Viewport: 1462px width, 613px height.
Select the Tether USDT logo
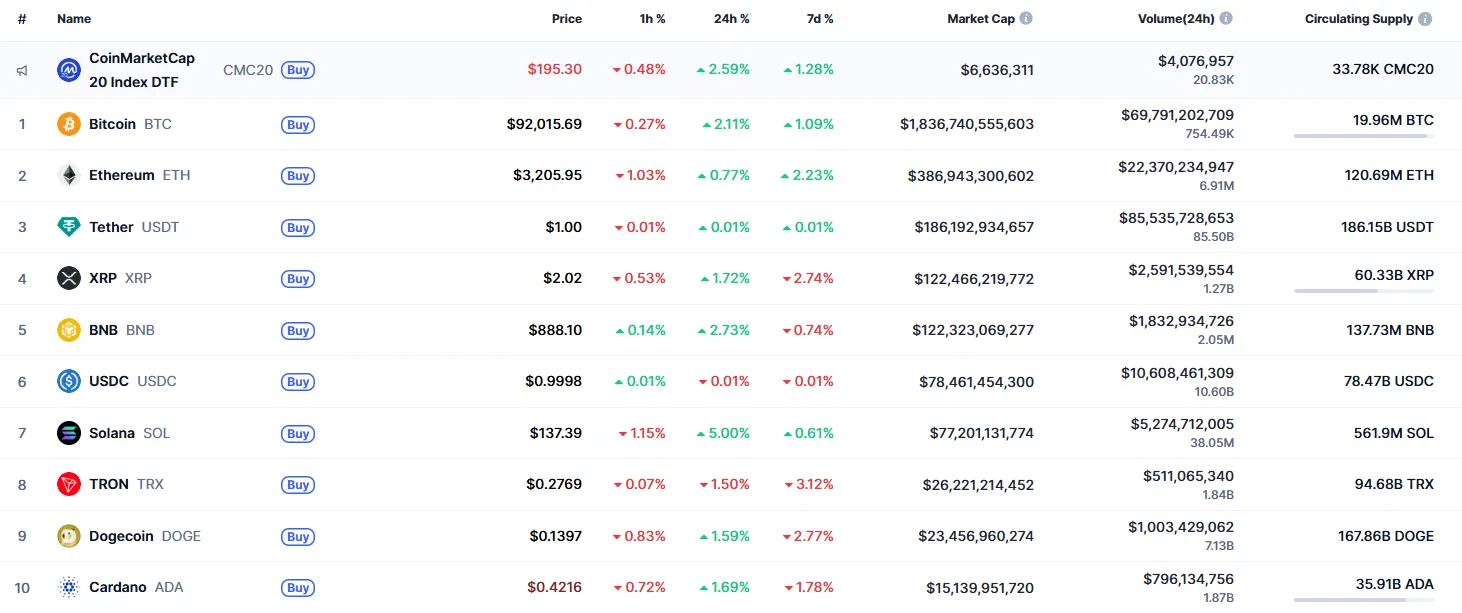(68, 226)
